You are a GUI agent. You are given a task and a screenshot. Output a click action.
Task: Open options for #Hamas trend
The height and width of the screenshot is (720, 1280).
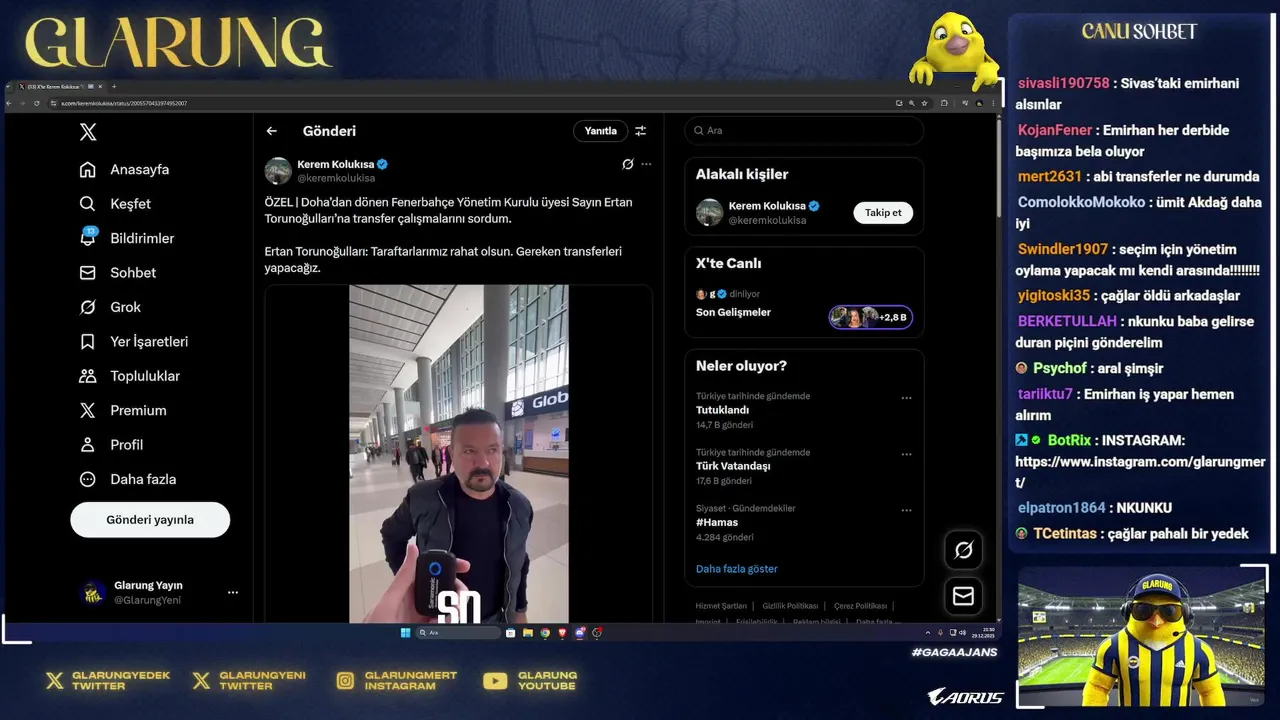[x=906, y=510]
